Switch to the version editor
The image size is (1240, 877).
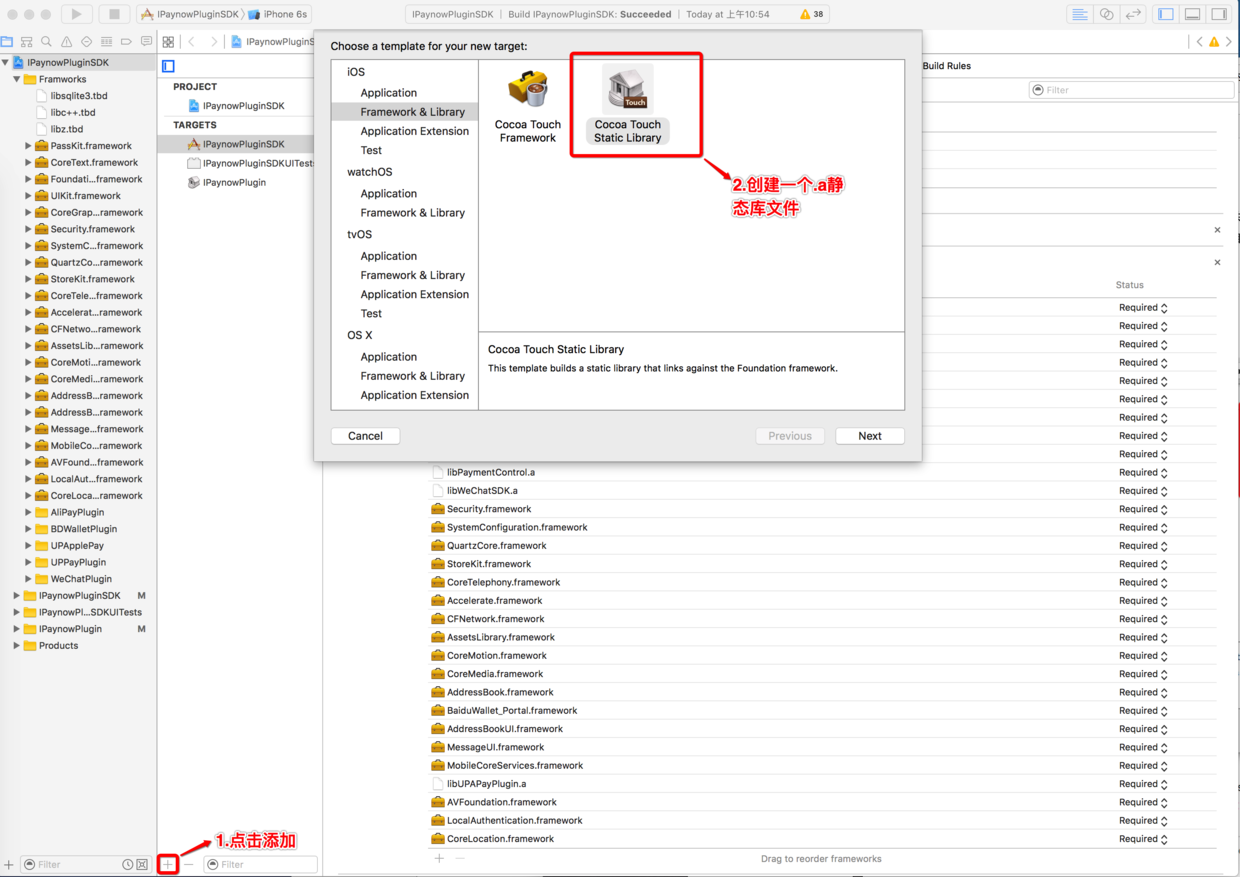(1133, 14)
